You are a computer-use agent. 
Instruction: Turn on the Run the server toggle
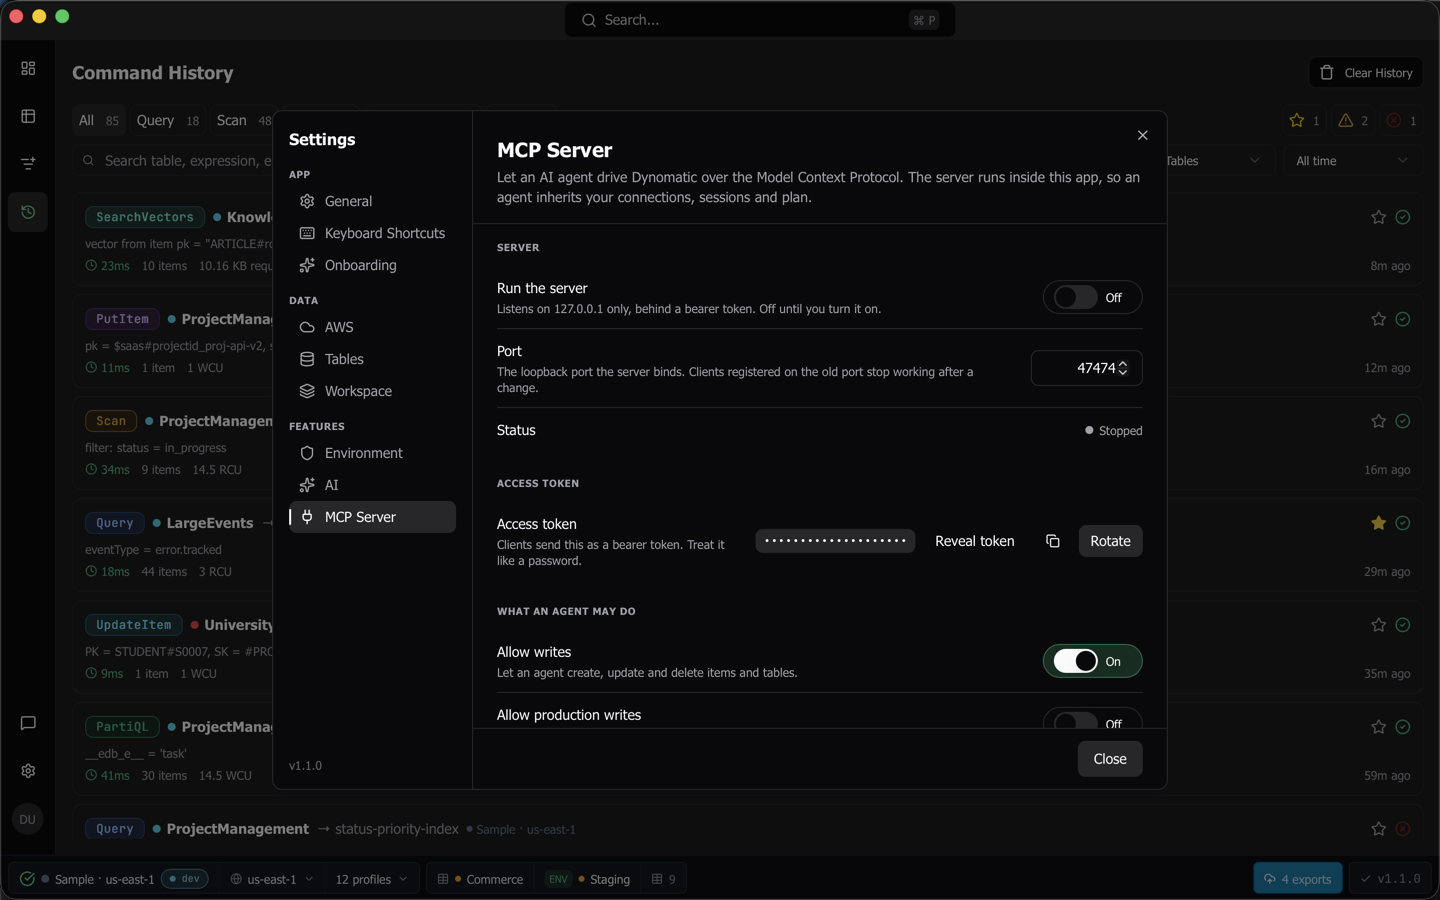pyautogui.click(x=1092, y=298)
